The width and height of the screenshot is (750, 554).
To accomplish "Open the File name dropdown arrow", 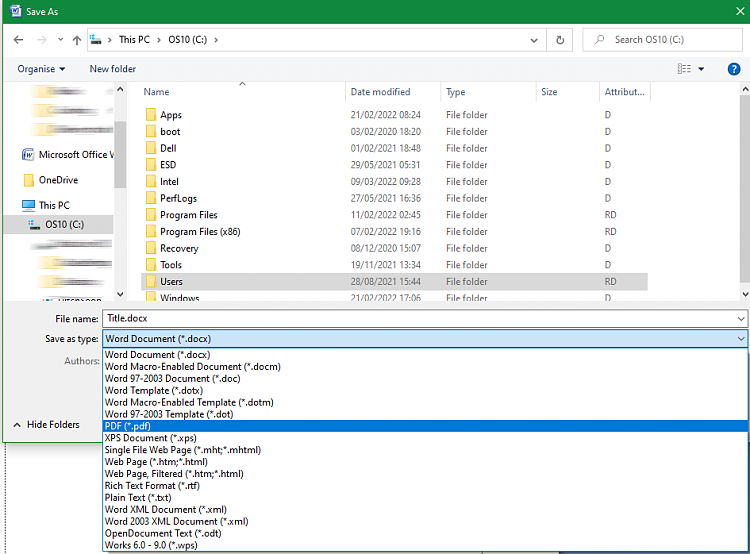I will [x=739, y=319].
